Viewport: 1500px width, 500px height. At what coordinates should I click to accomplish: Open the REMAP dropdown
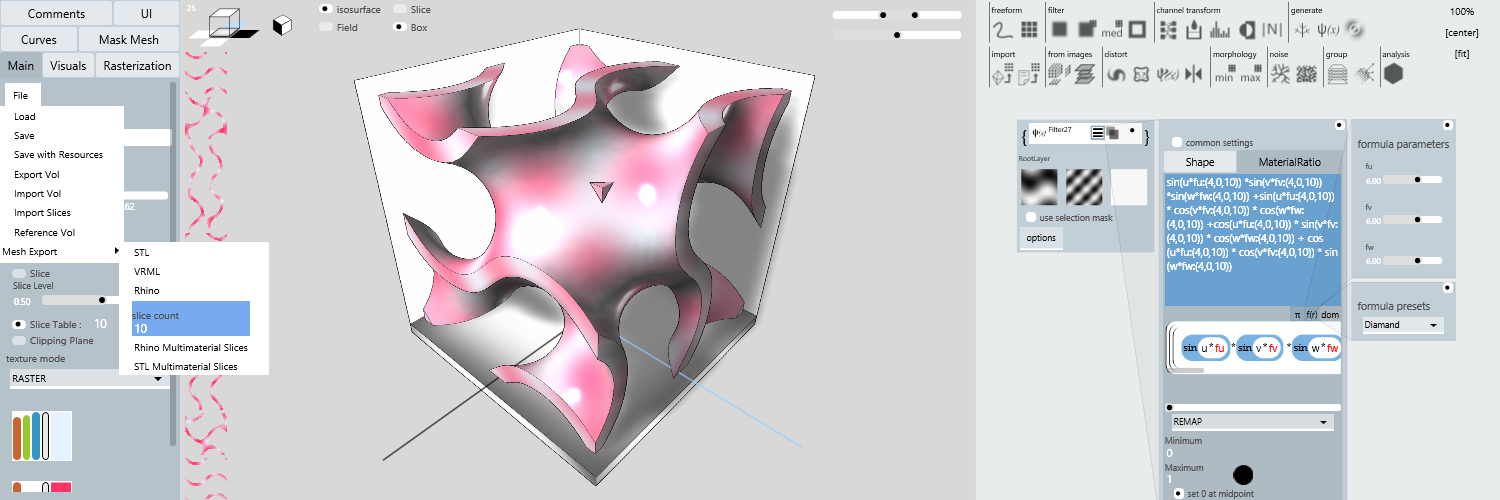(1250, 422)
